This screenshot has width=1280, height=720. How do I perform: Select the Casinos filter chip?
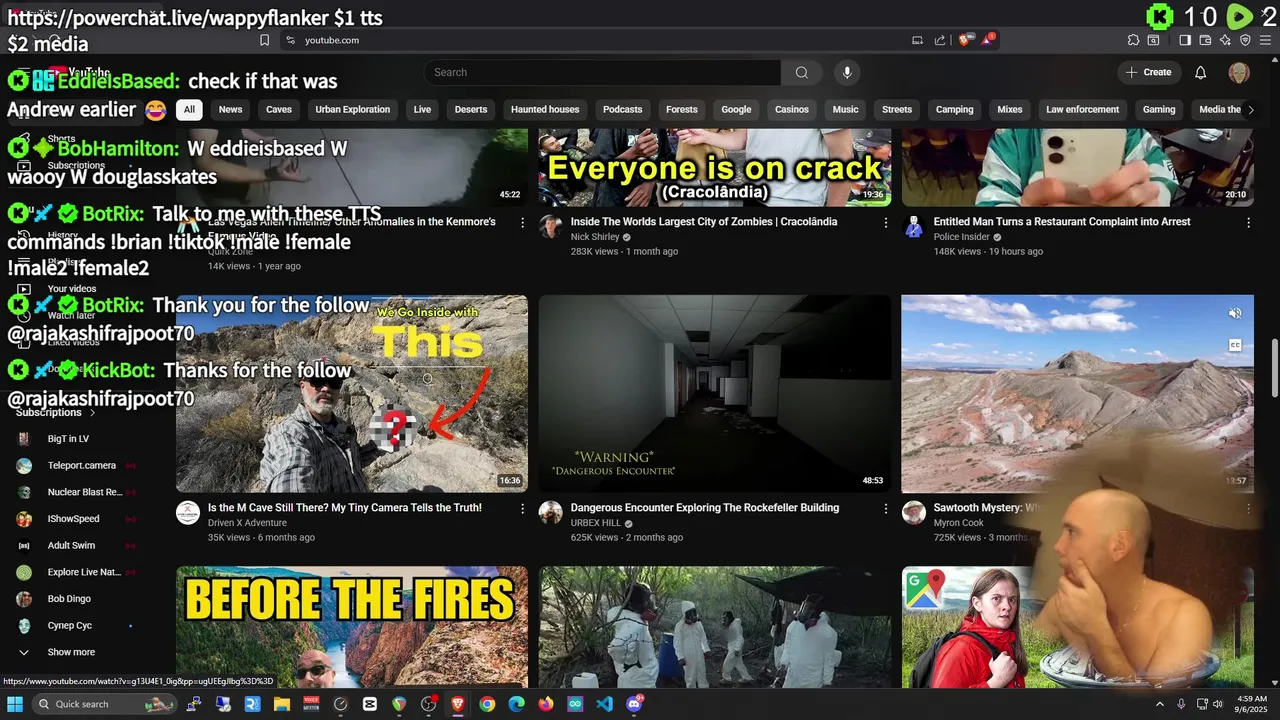pyautogui.click(x=791, y=109)
